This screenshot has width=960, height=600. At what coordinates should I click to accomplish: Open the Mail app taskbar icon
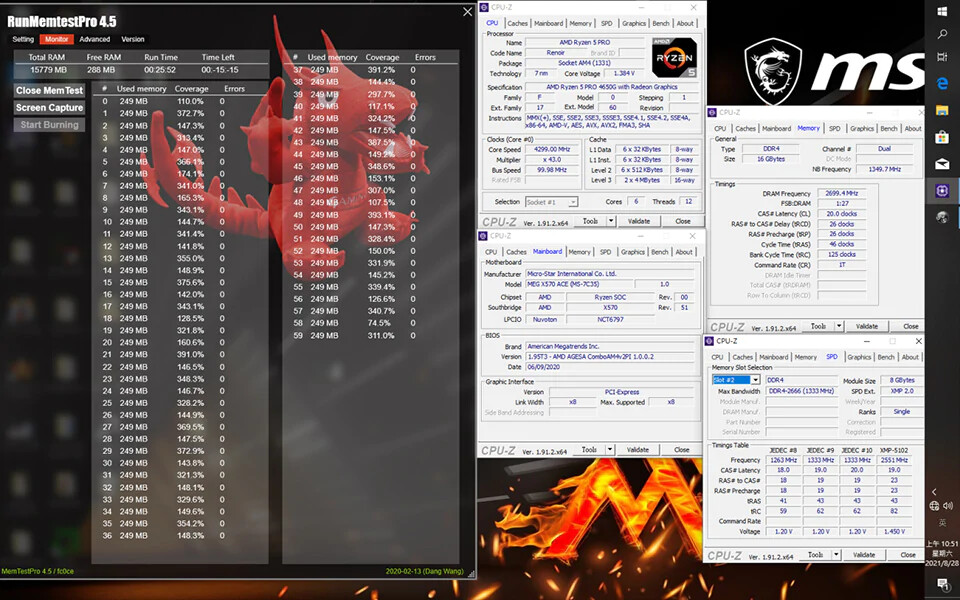click(x=942, y=163)
